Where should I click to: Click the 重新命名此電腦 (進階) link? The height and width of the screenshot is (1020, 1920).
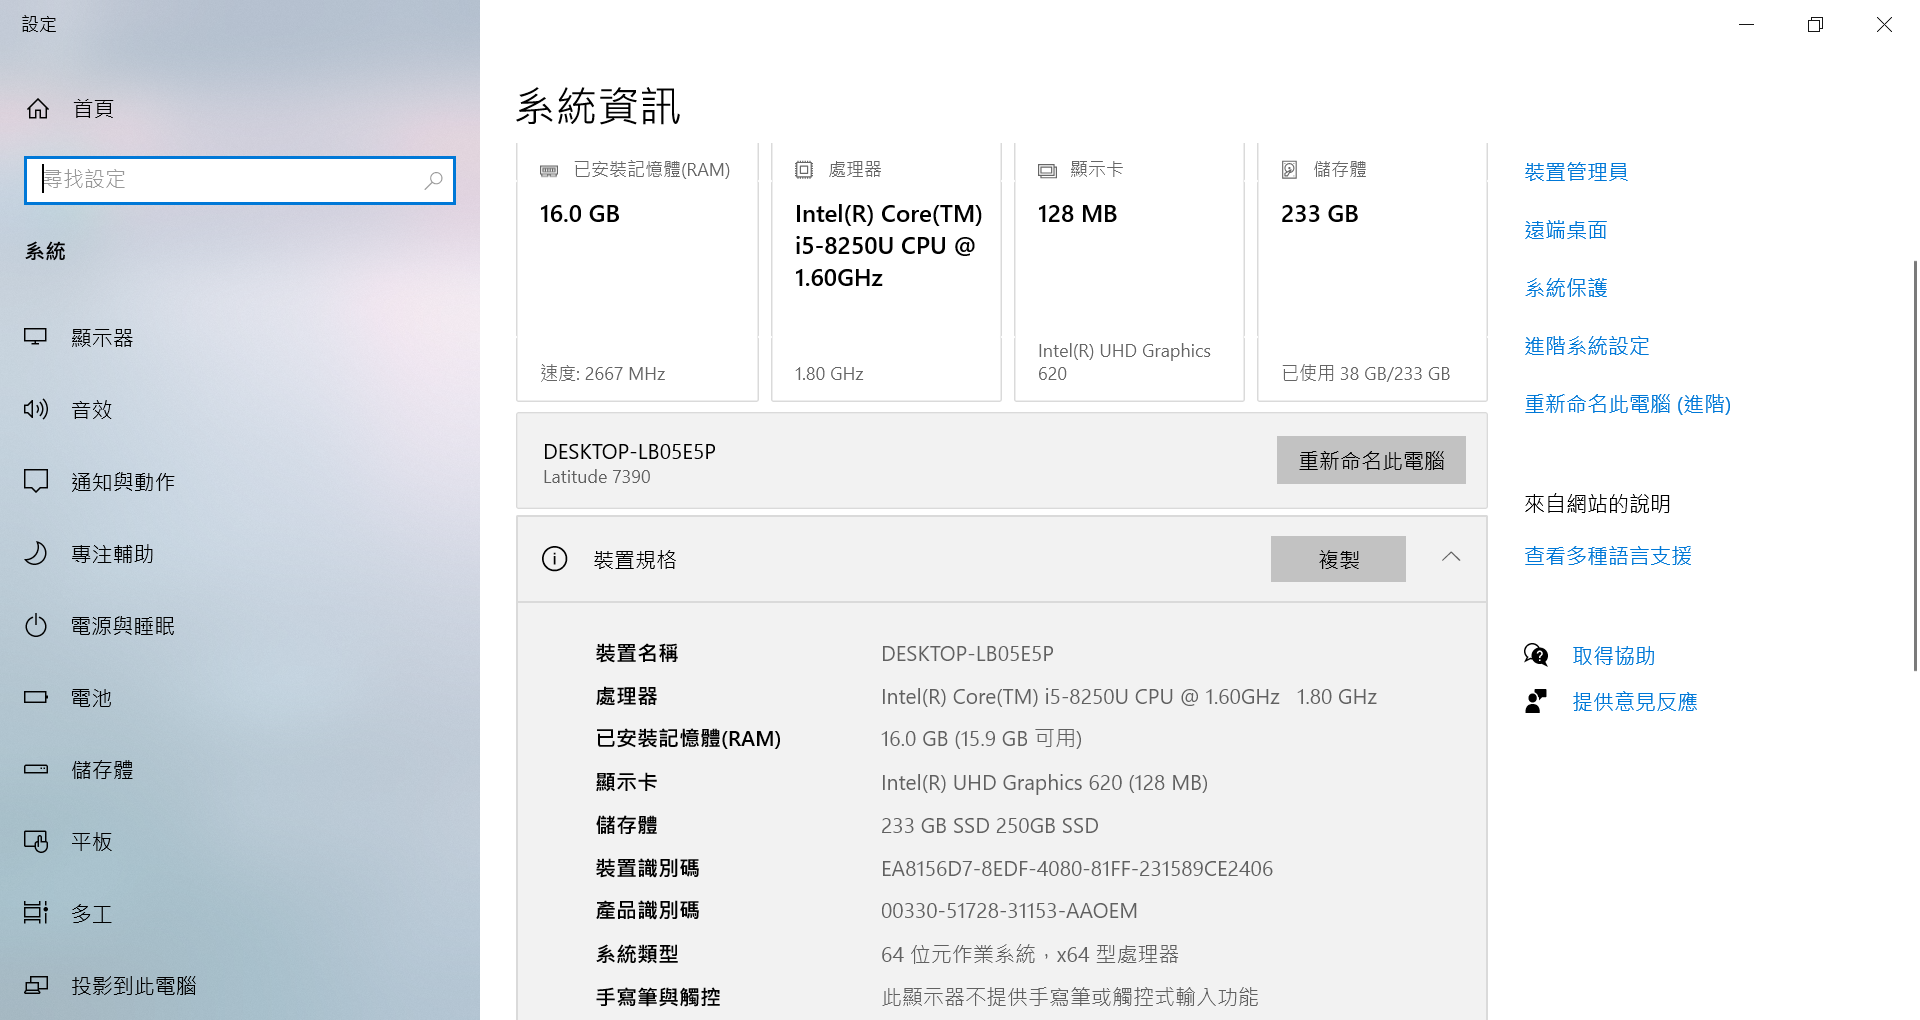point(1627,404)
